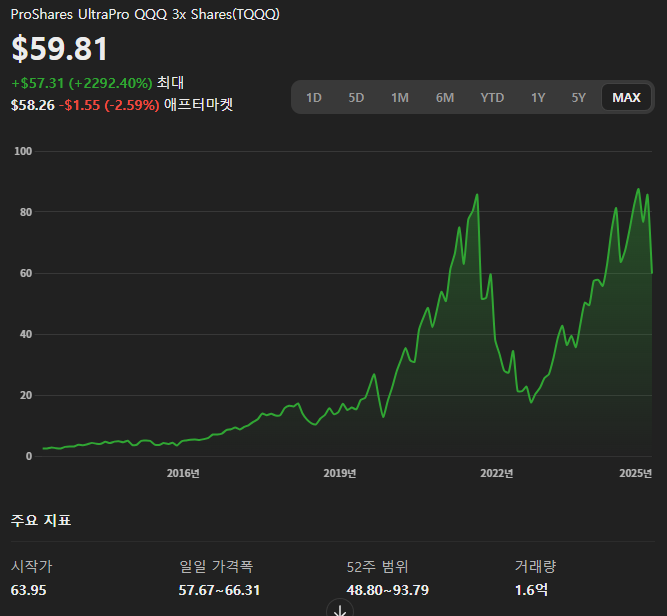This screenshot has width=667, height=616.
Task: Click the 주요 지표 heading
Action: click(x=41, y=520)
